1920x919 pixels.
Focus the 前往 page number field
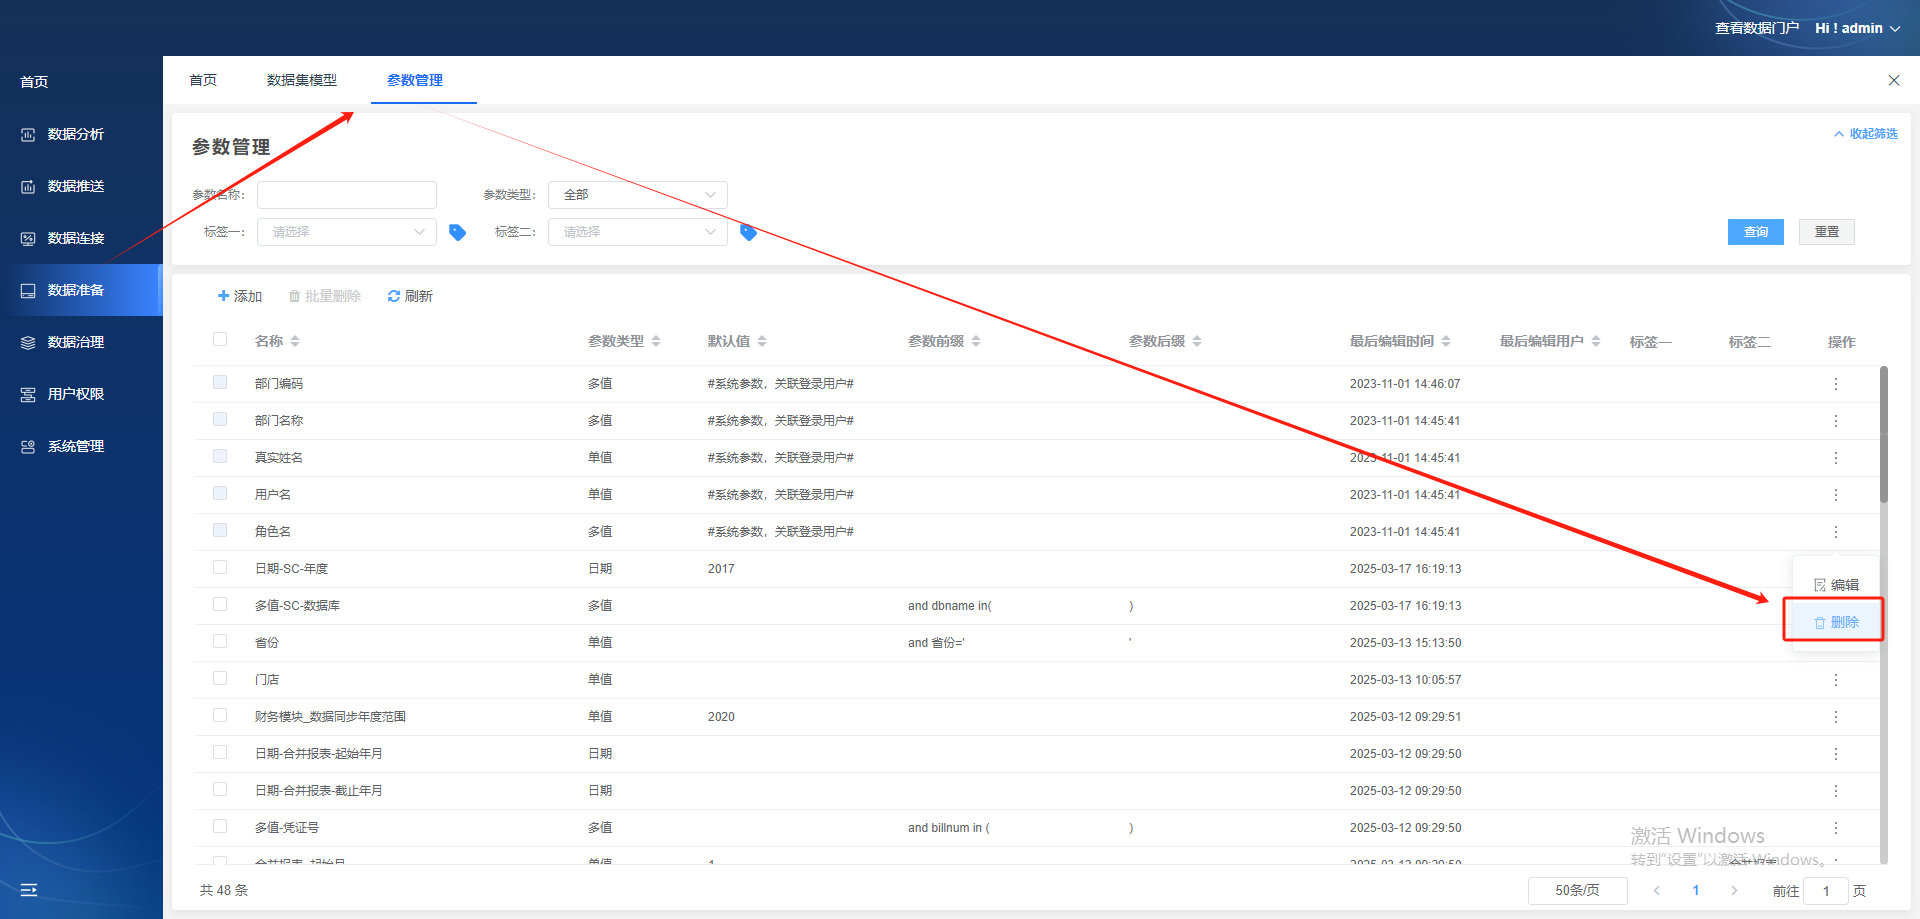click(1826, 891)
